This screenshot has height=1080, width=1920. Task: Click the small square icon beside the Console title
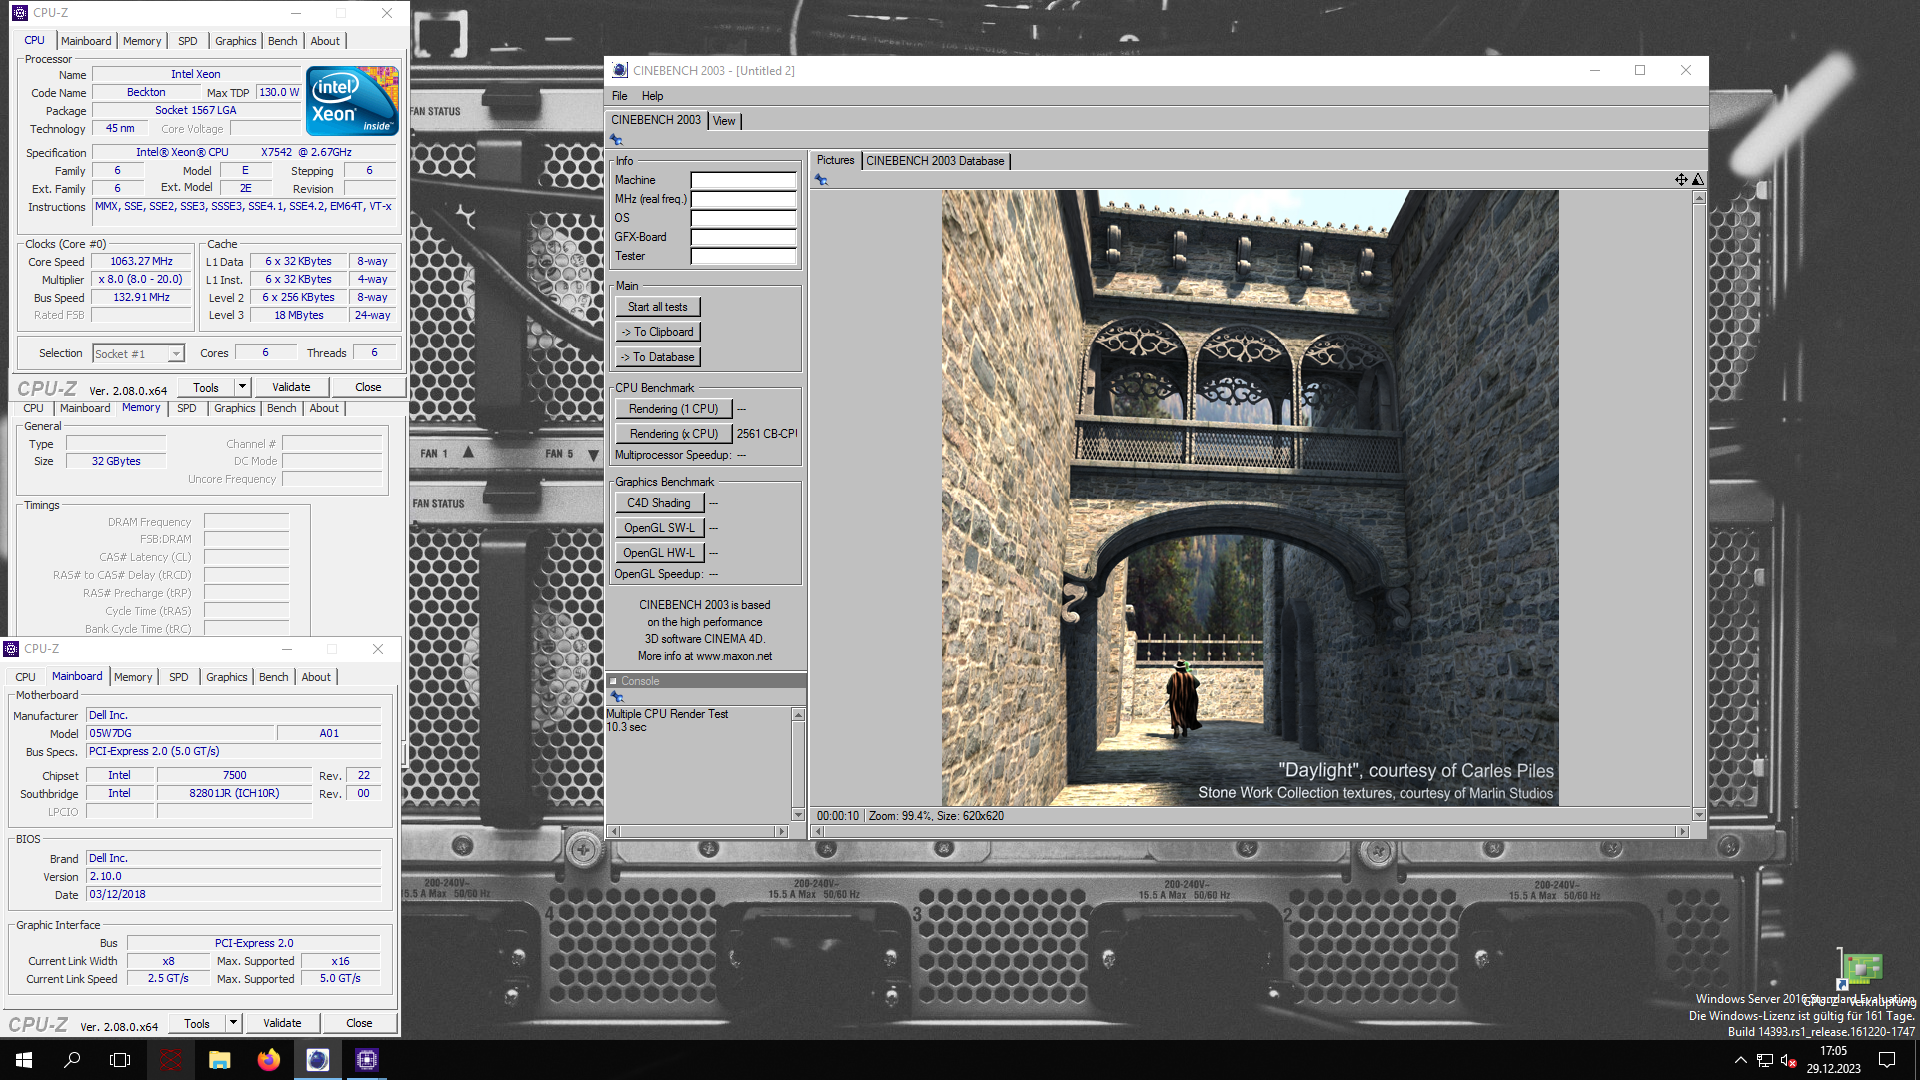point(613,681)
